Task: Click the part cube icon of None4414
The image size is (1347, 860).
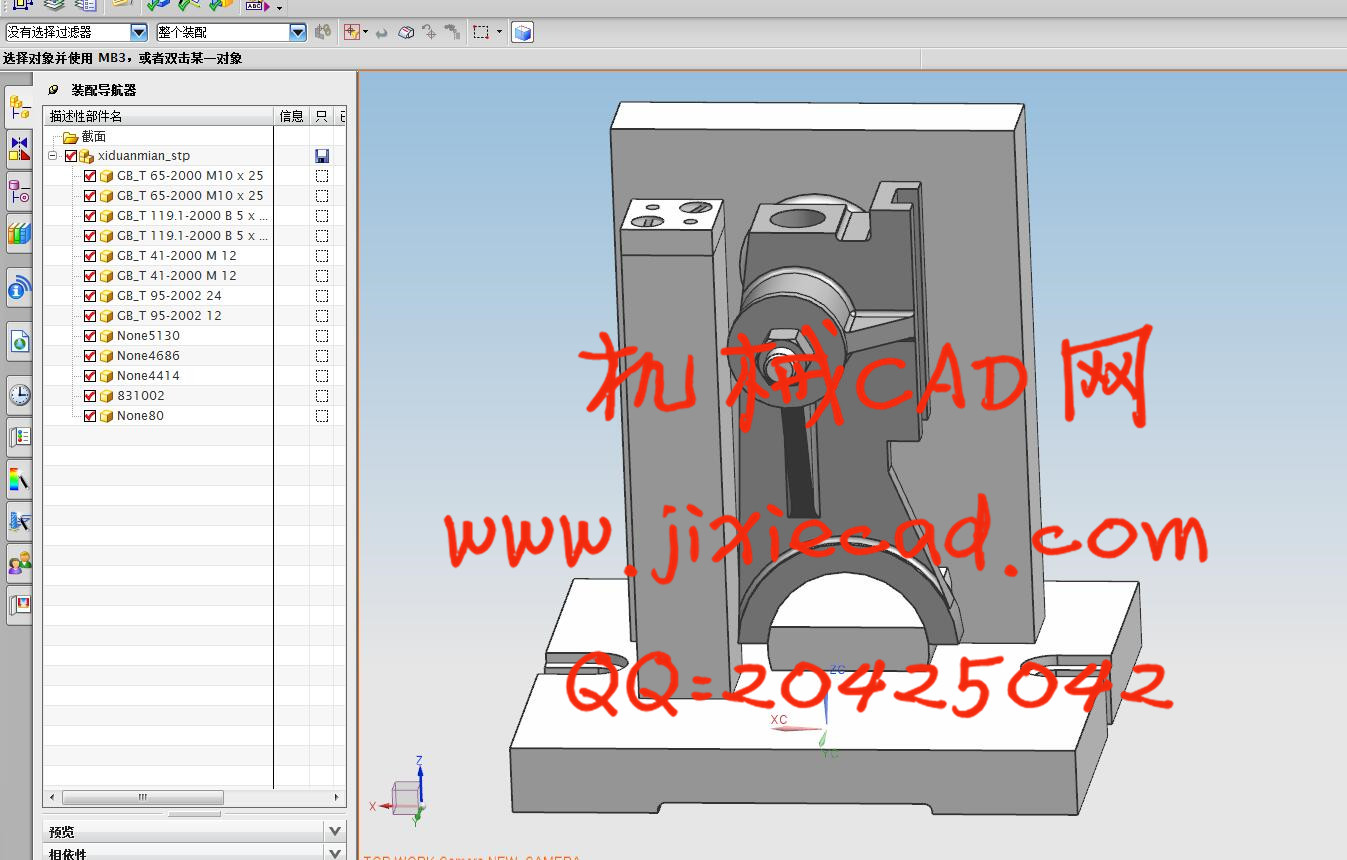Action: click(x=106, y=376)
